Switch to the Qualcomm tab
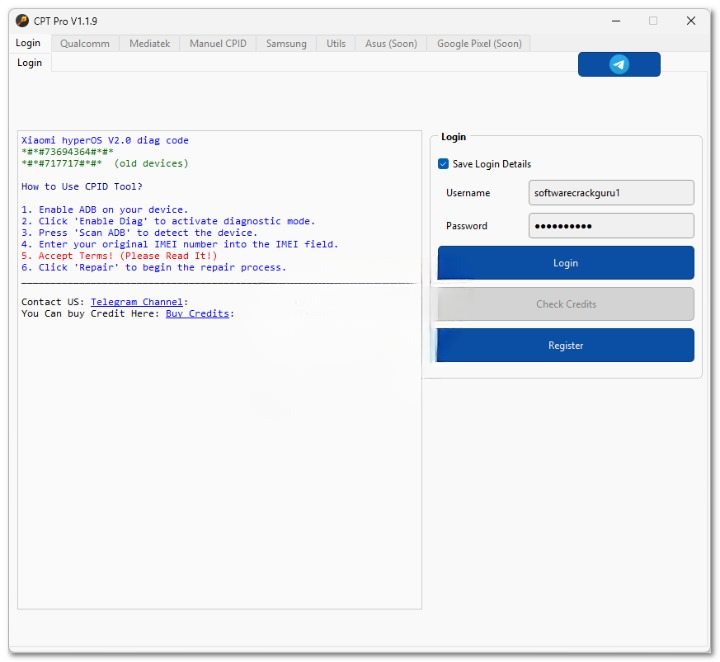The image size is (720, 662). click(85, 44)
